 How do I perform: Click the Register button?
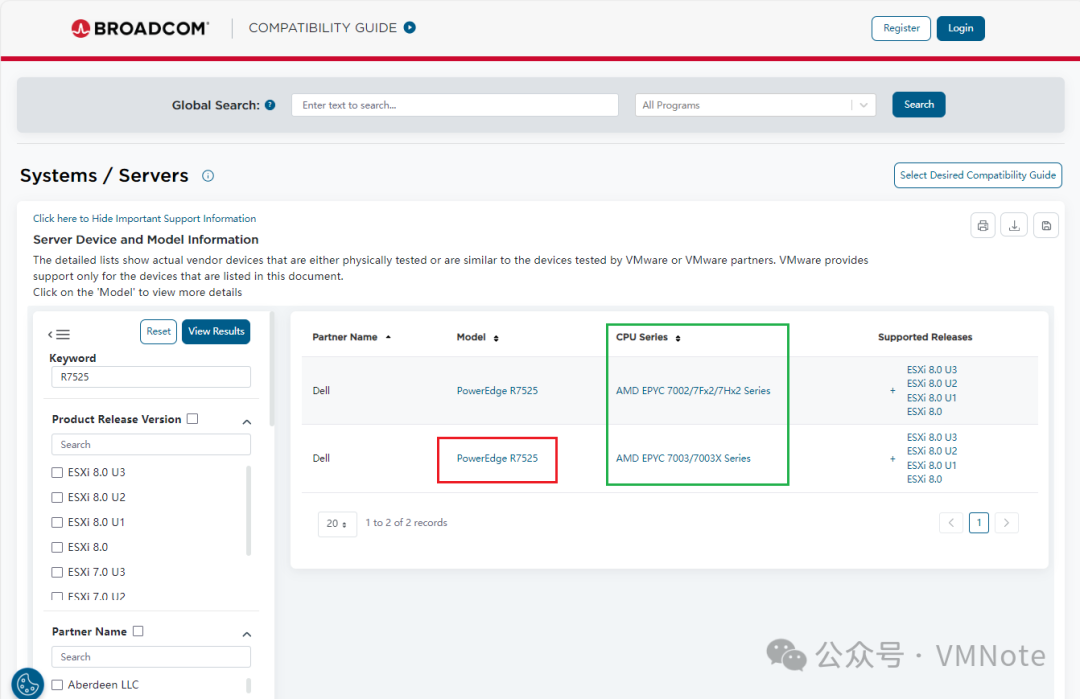[x=901, y=28]
